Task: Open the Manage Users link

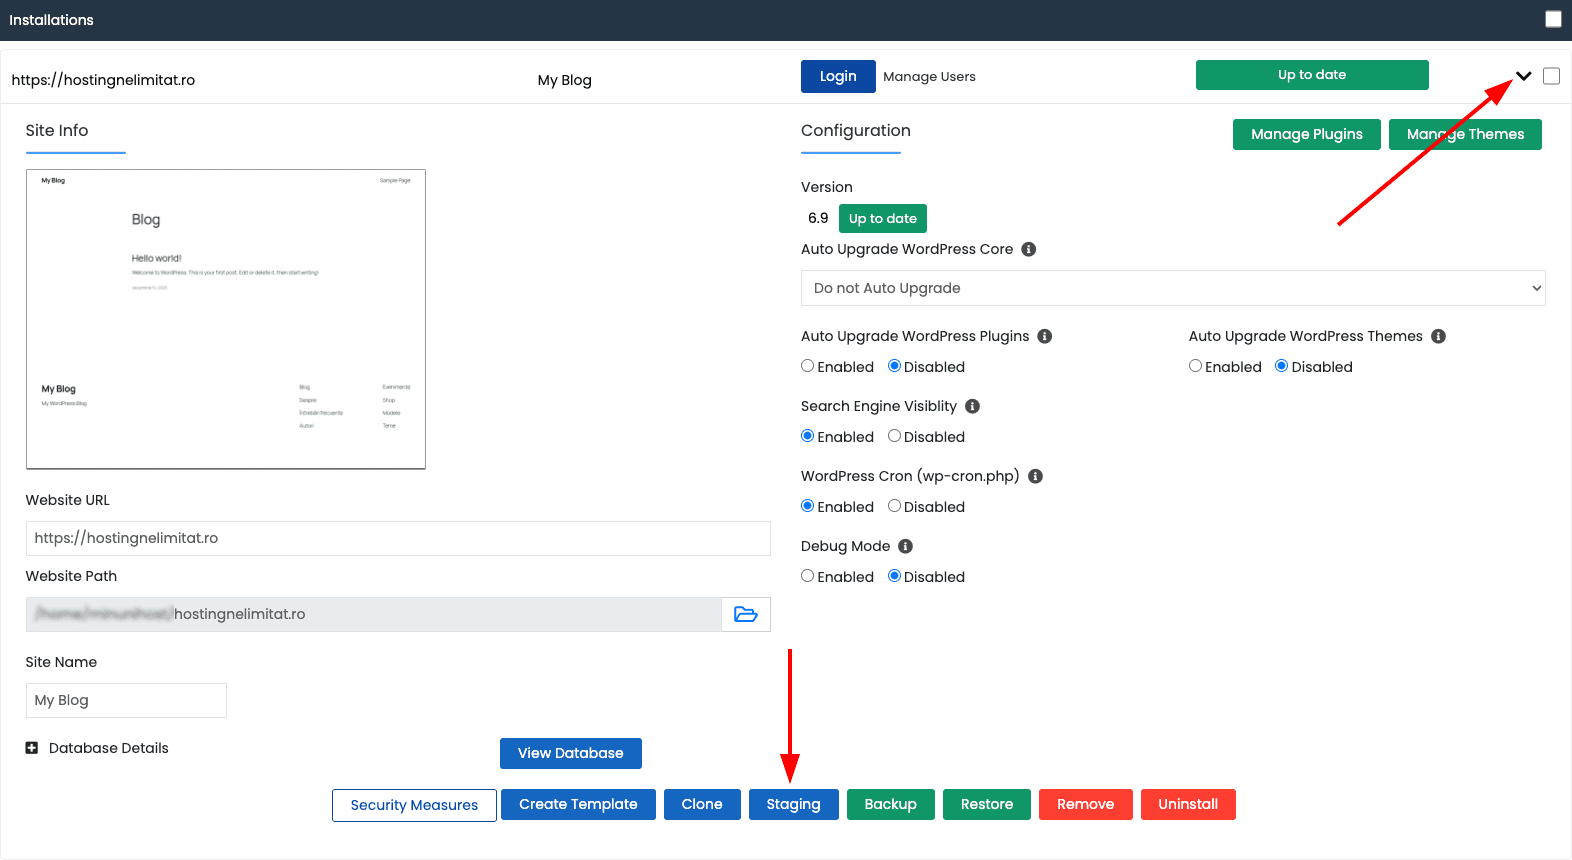Action: coord(929,77)
